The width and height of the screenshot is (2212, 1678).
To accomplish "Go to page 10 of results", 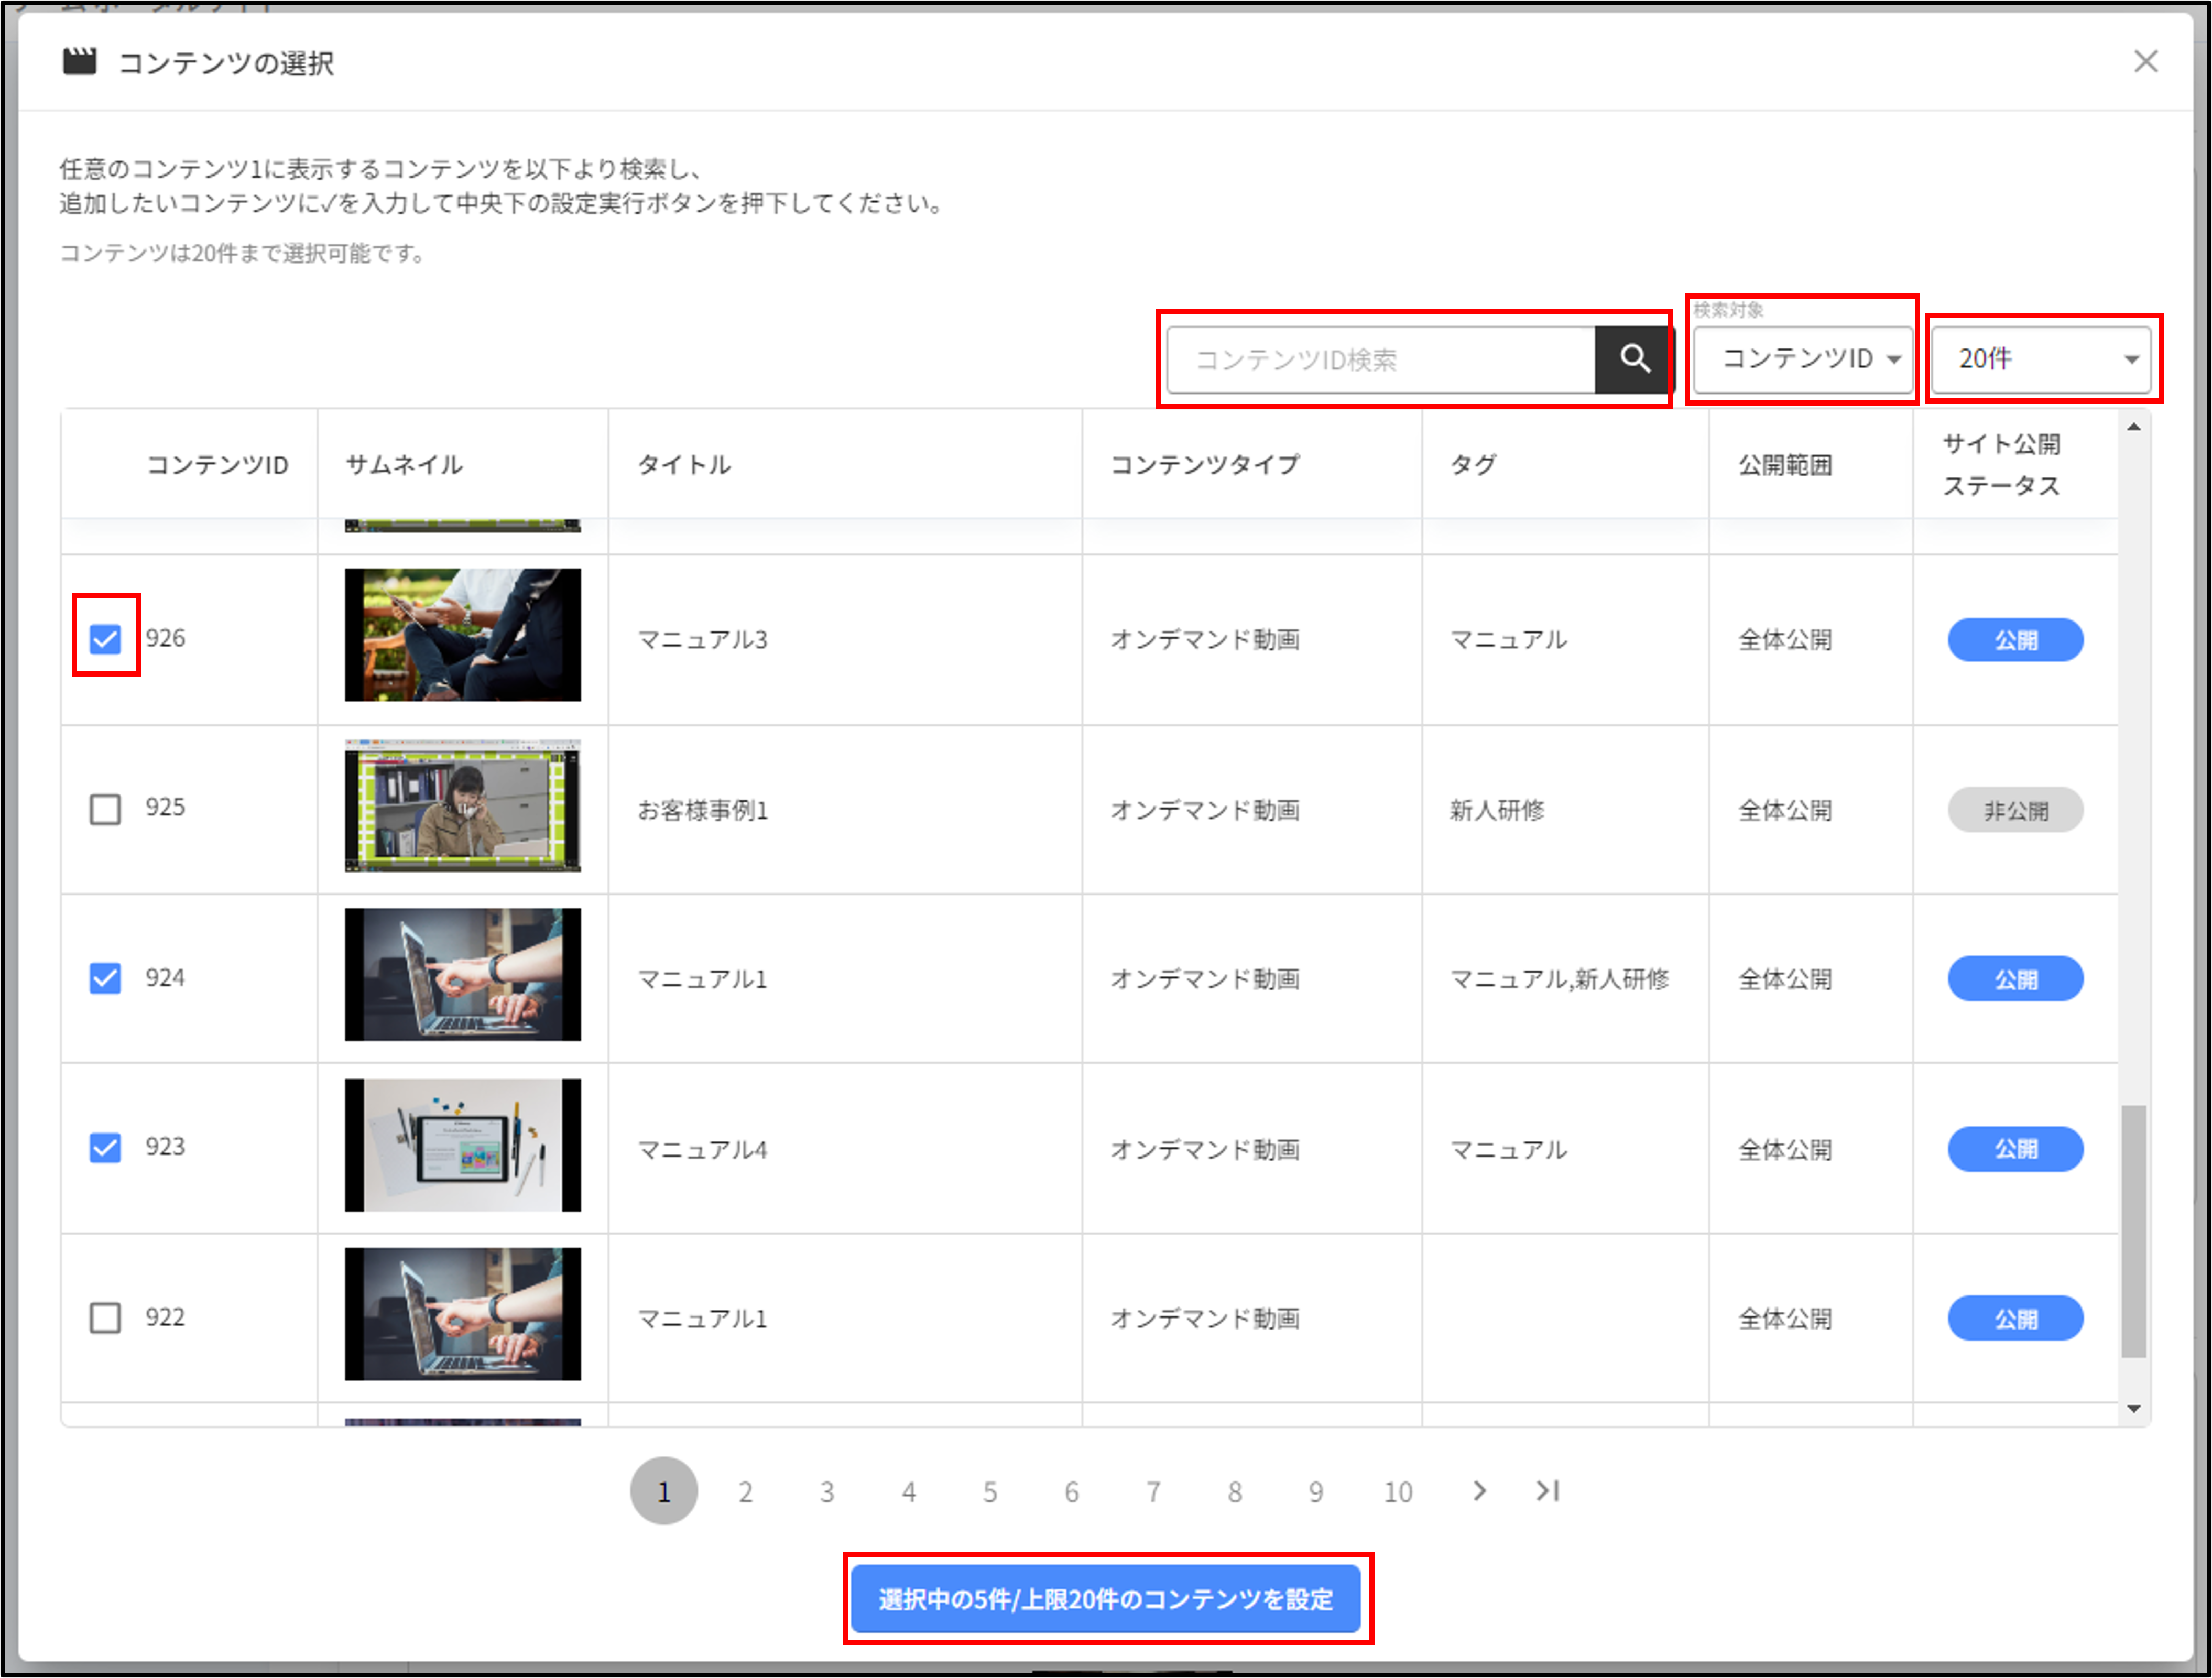I will click(x=1397, y=1492).
